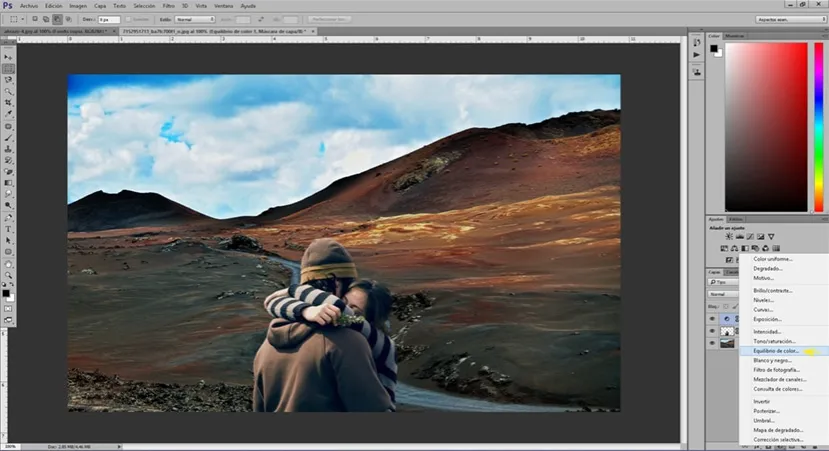Hide the bottom background layer

(x=712, y=343)
